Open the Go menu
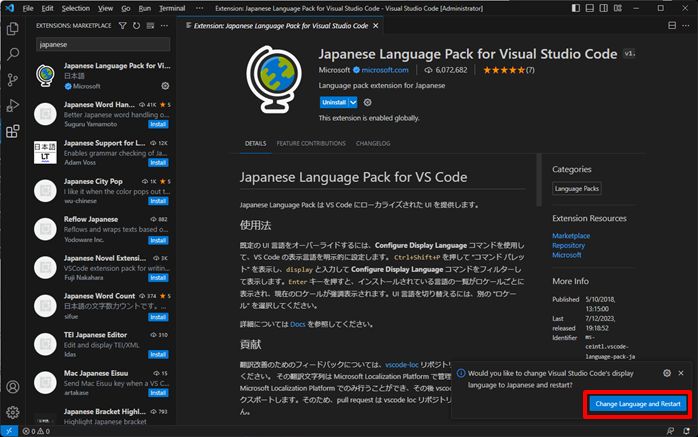 (126, 8)
